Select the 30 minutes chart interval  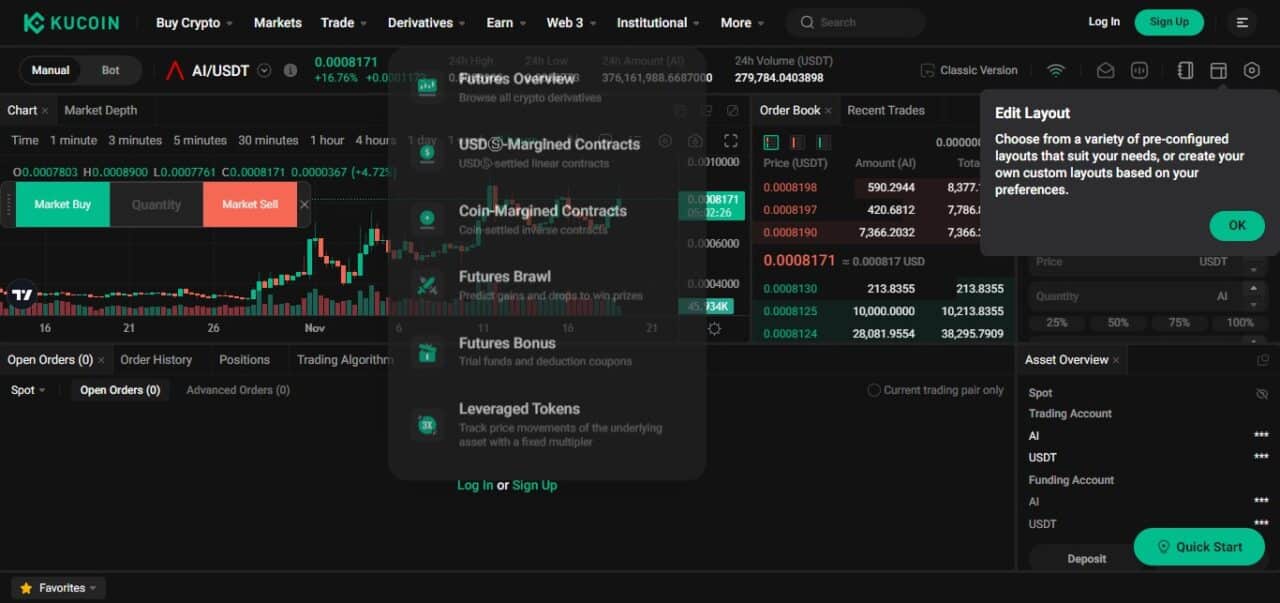(x=268, y=140)
